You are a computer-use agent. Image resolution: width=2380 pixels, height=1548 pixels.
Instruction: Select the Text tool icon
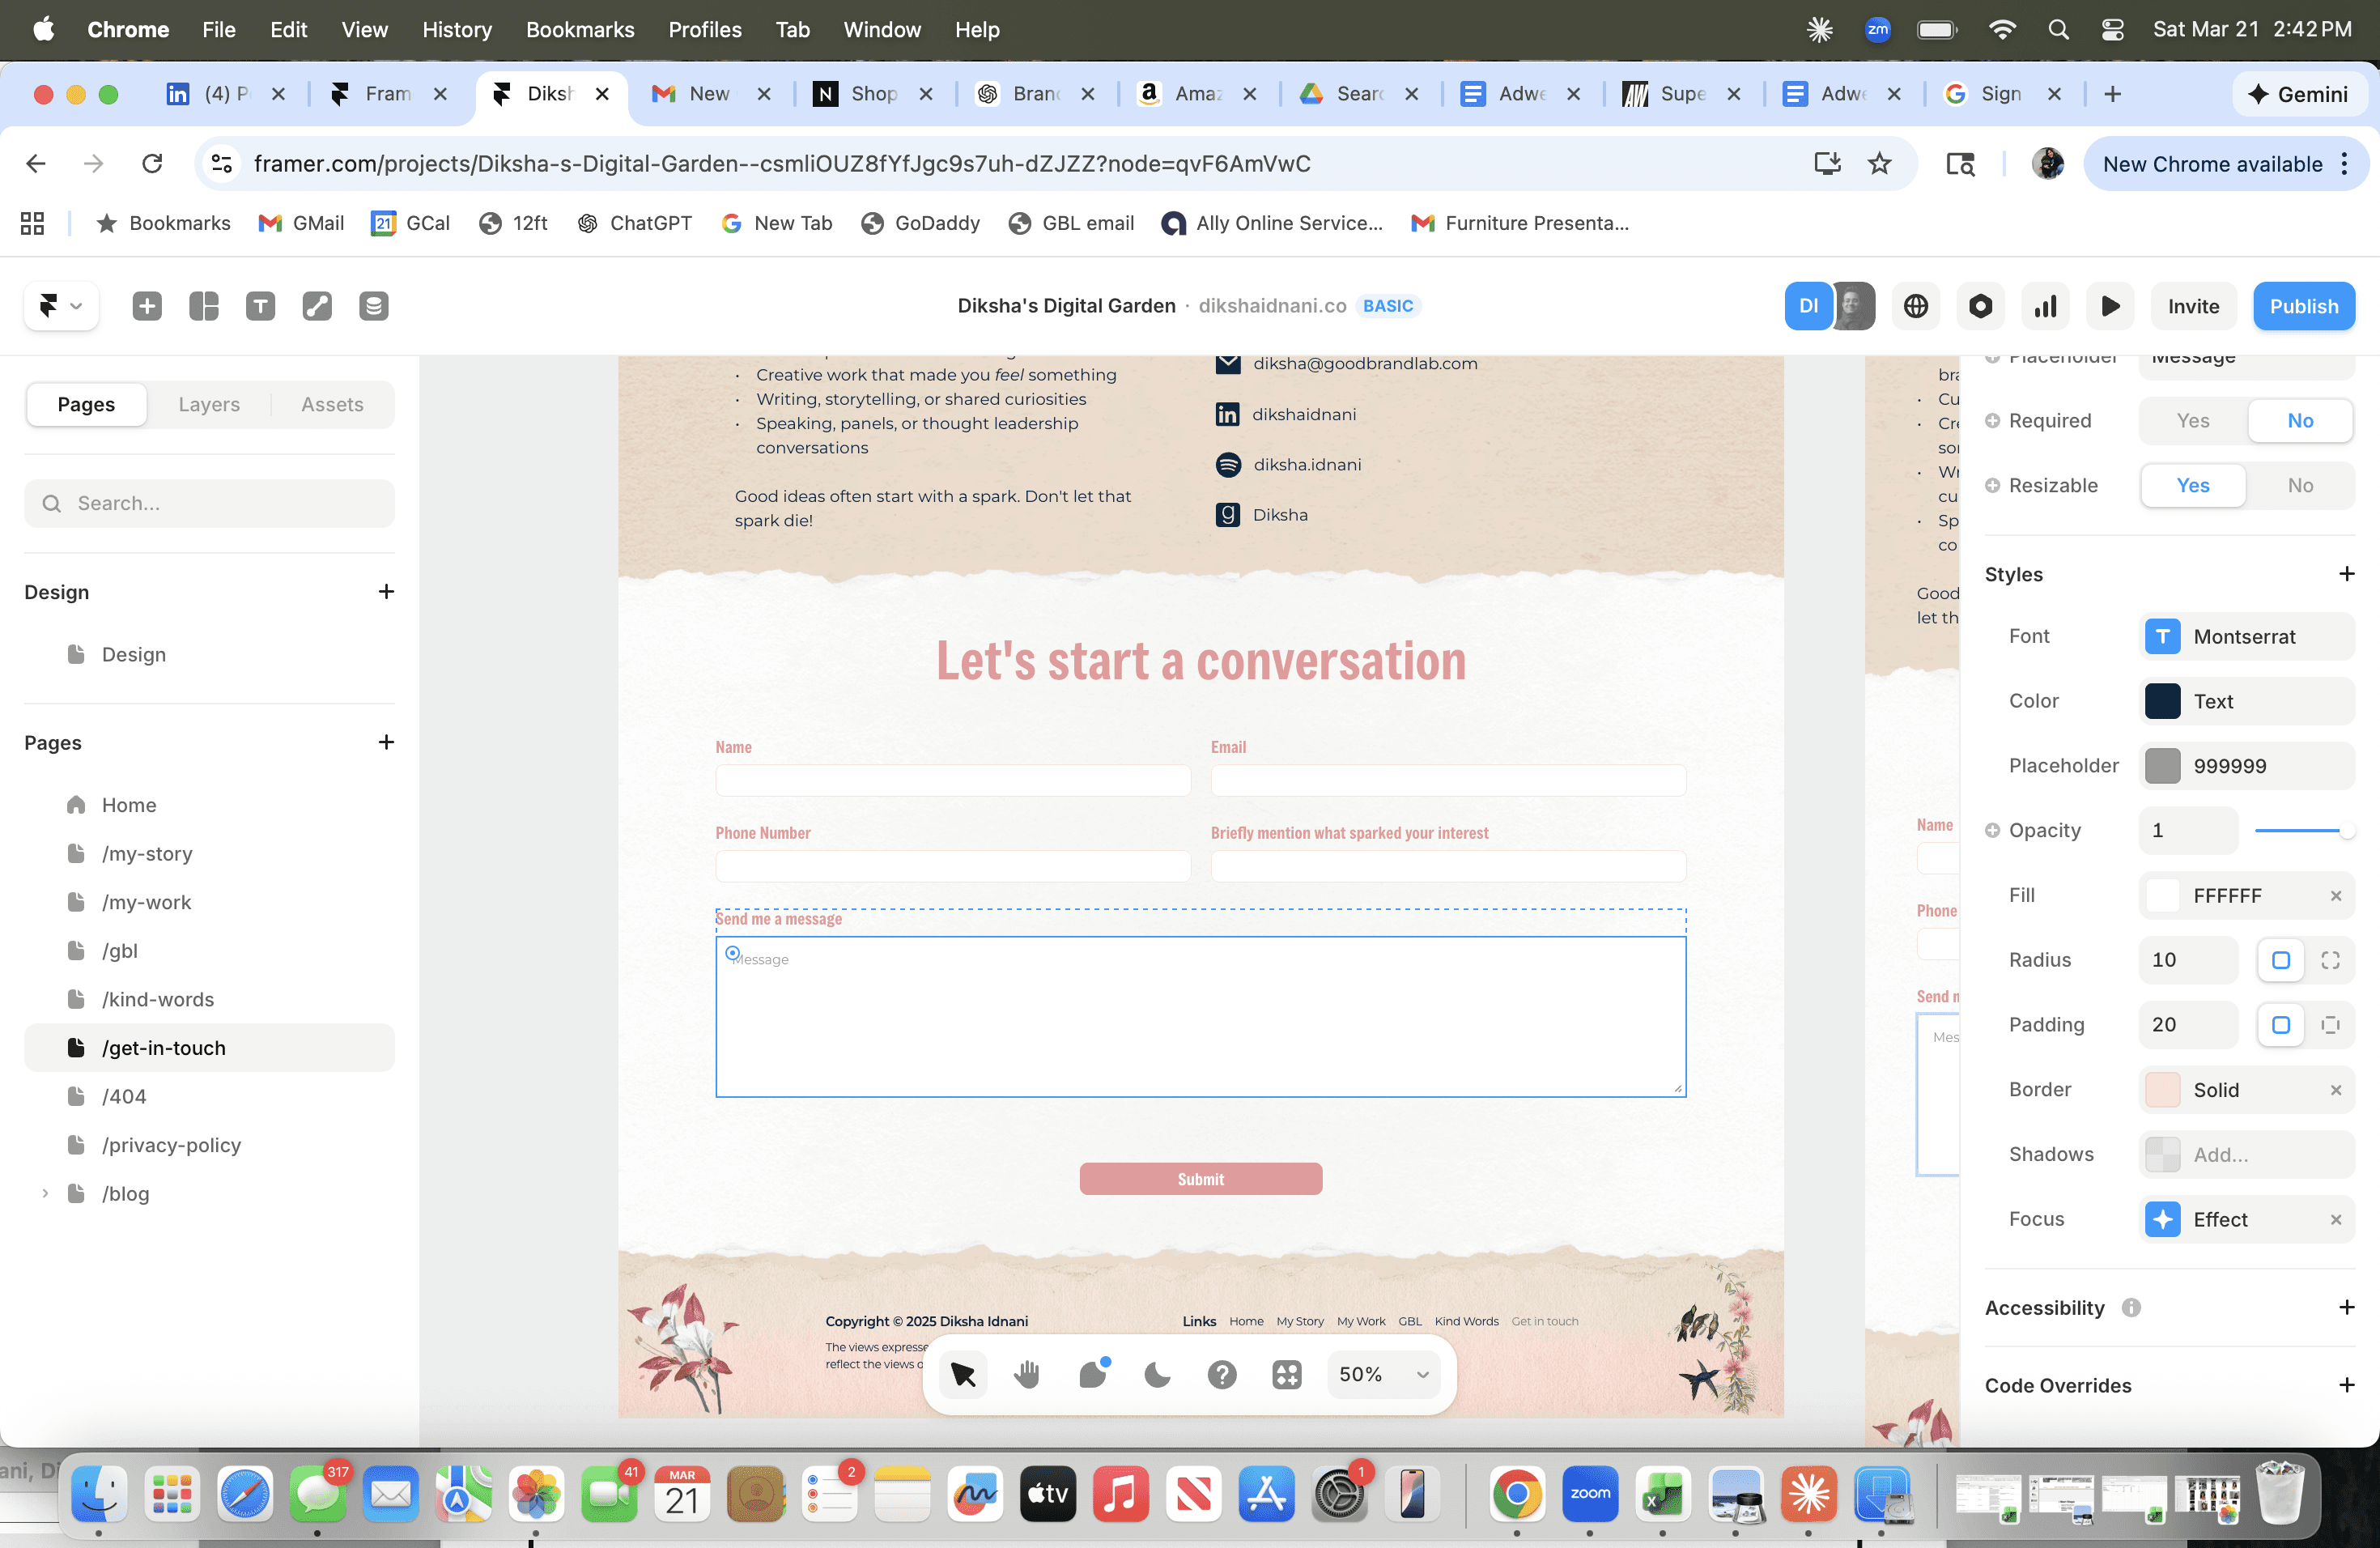tap(260, 306)
